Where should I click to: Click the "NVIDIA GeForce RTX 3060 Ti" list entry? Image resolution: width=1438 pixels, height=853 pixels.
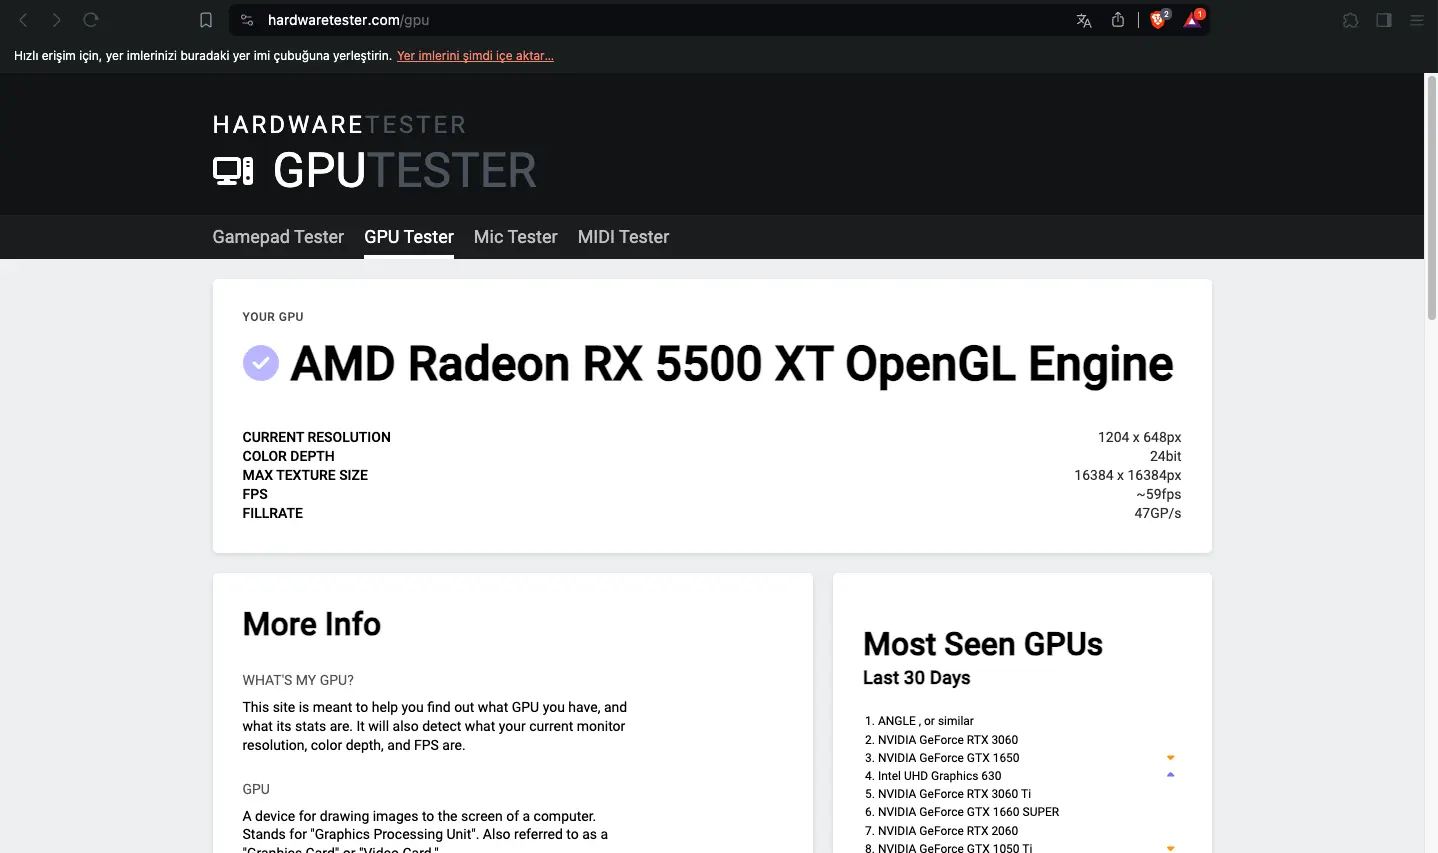[954, 794]
